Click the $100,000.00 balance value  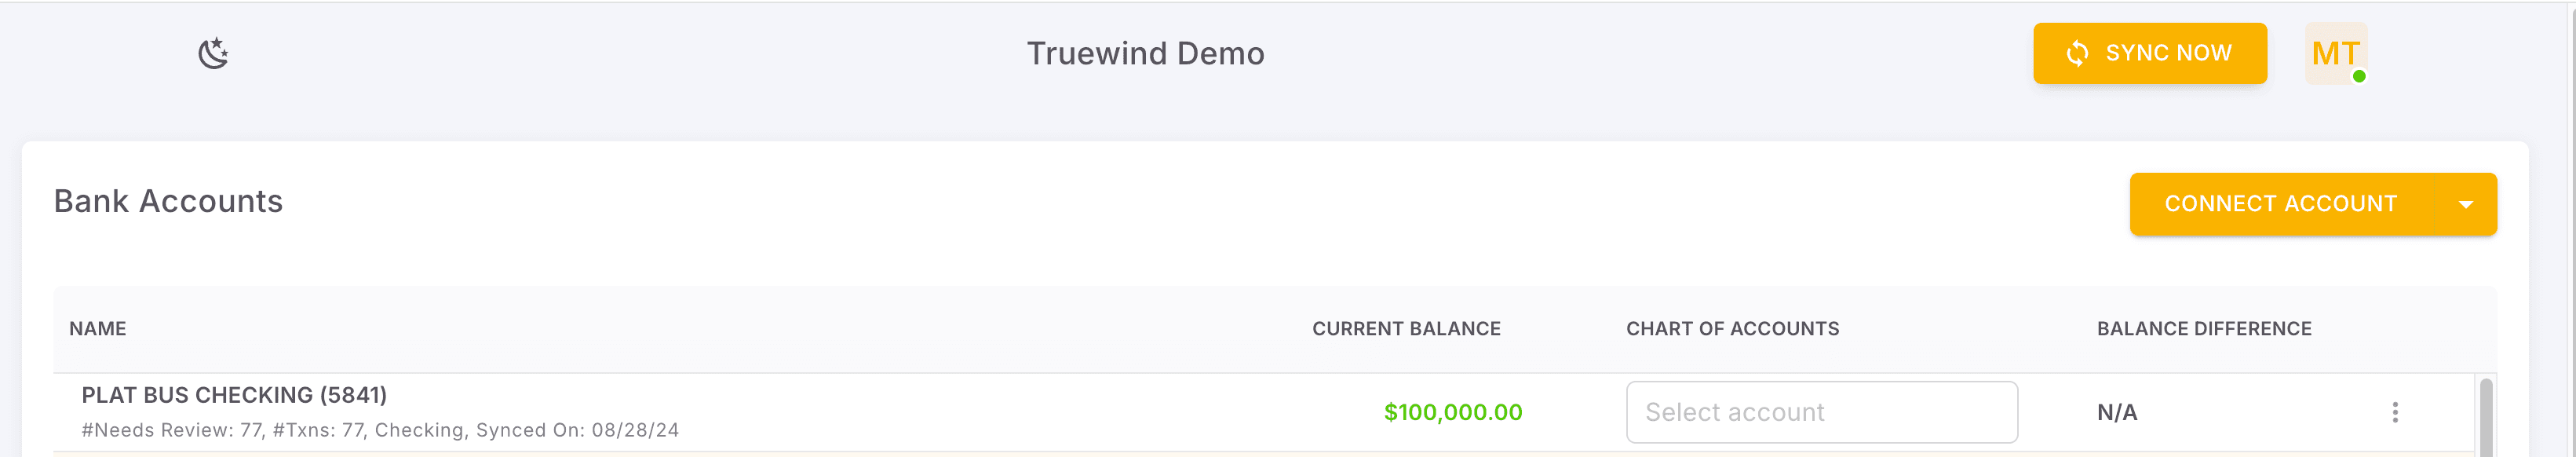tap(1452, 411)
